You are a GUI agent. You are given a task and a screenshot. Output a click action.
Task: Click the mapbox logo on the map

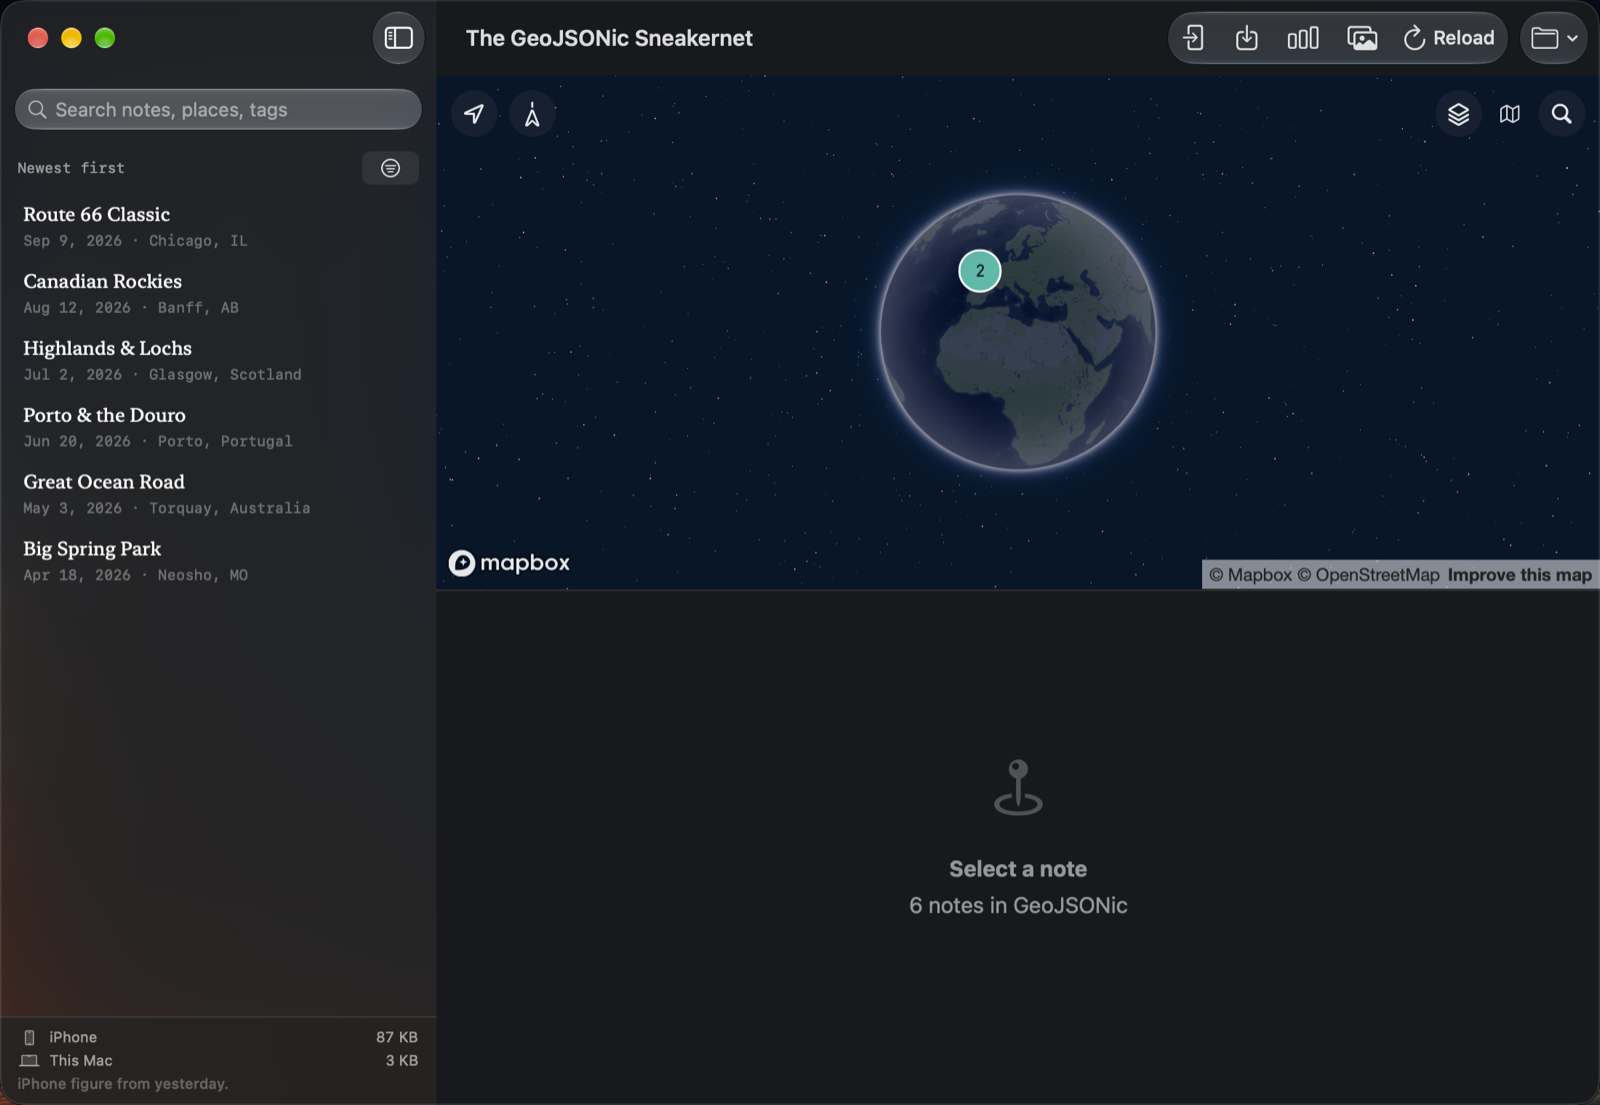coord(509,563)
